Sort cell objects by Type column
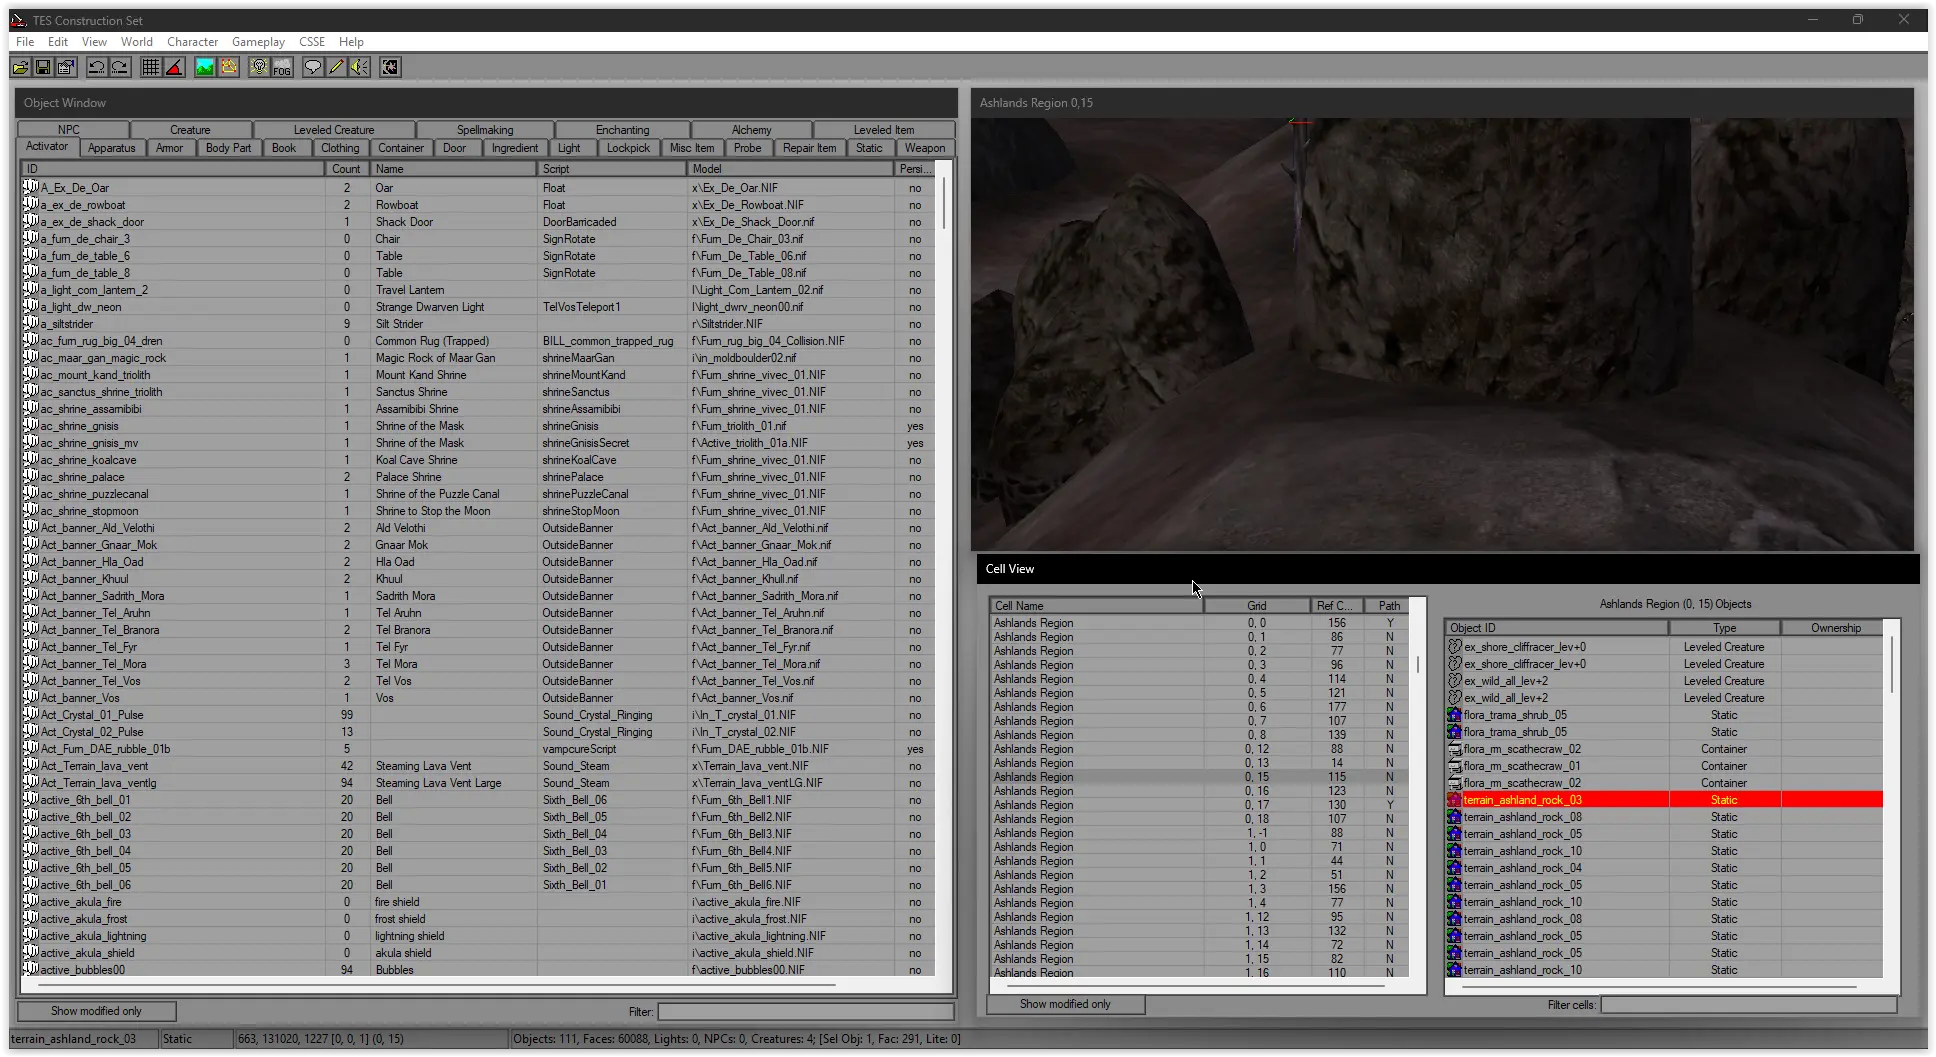Viewport: 1936px width, 1057px height. (1724, 628)
